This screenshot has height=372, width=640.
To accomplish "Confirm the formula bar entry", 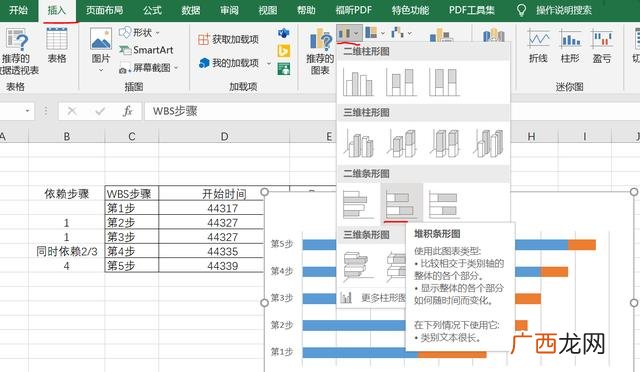I will pyautogui.click(x=100, y=111).
